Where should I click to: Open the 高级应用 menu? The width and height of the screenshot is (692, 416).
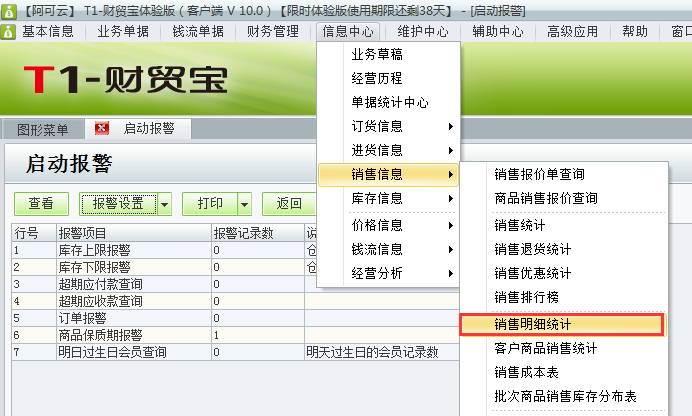tap(573, 32)
